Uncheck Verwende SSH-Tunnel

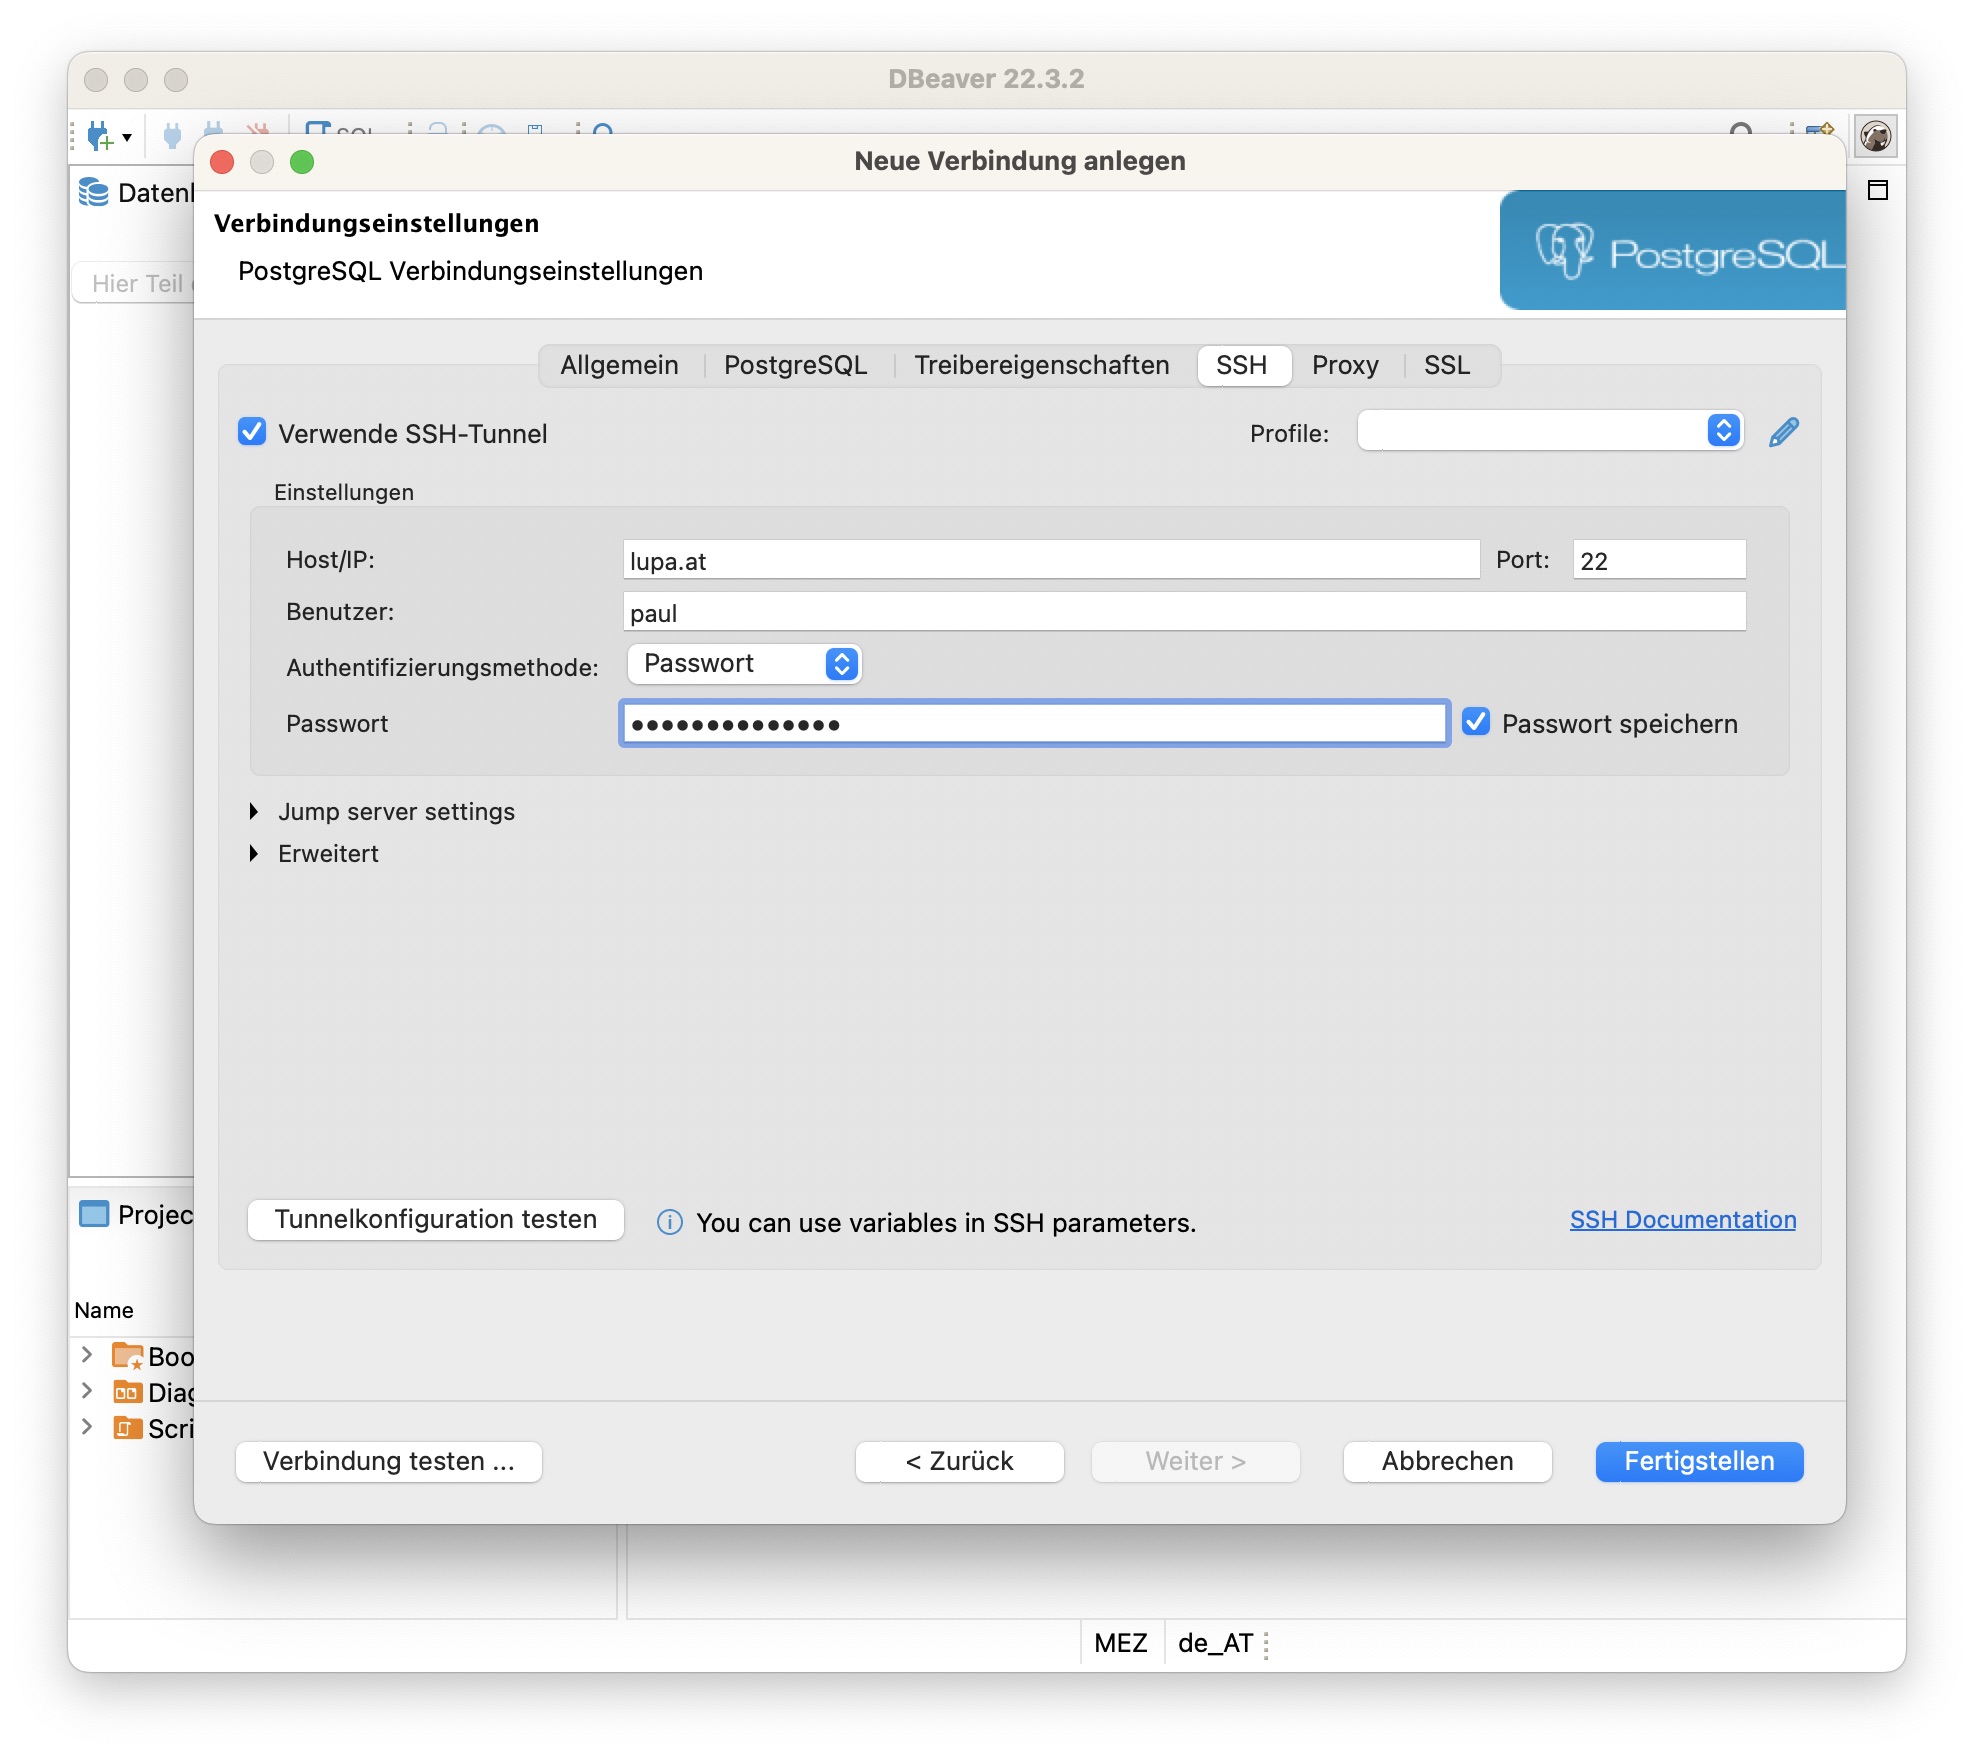(x=251, y=433)
